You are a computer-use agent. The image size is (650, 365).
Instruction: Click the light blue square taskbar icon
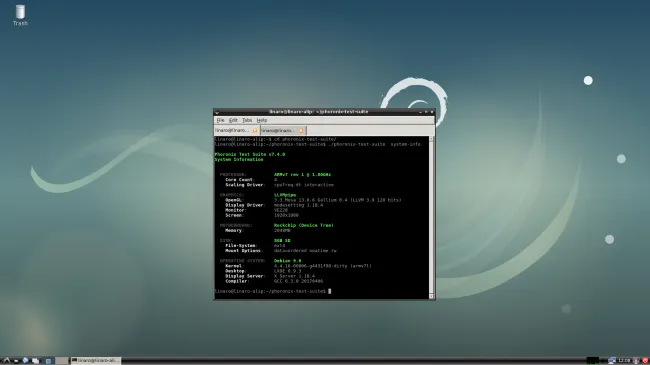[48, 361]
